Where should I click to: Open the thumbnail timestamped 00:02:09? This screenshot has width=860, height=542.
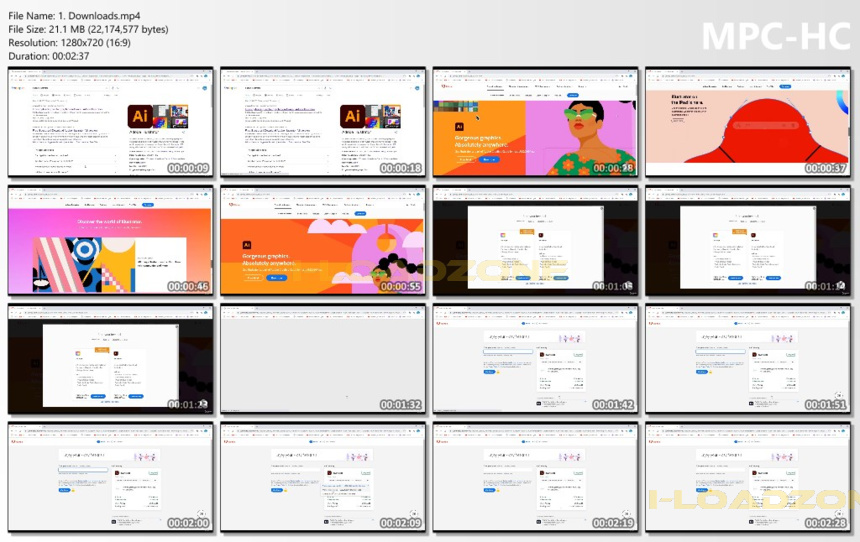click(323, 477)
